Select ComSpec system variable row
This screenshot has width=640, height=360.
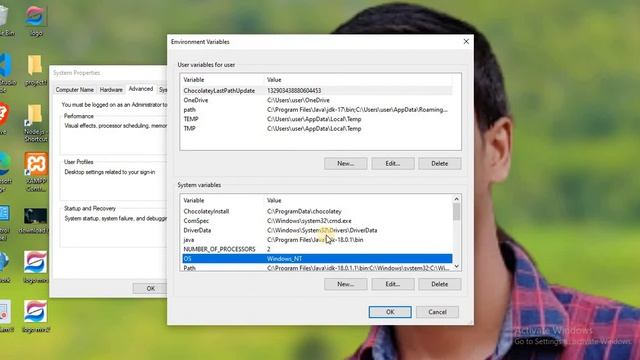pos(317,221)
